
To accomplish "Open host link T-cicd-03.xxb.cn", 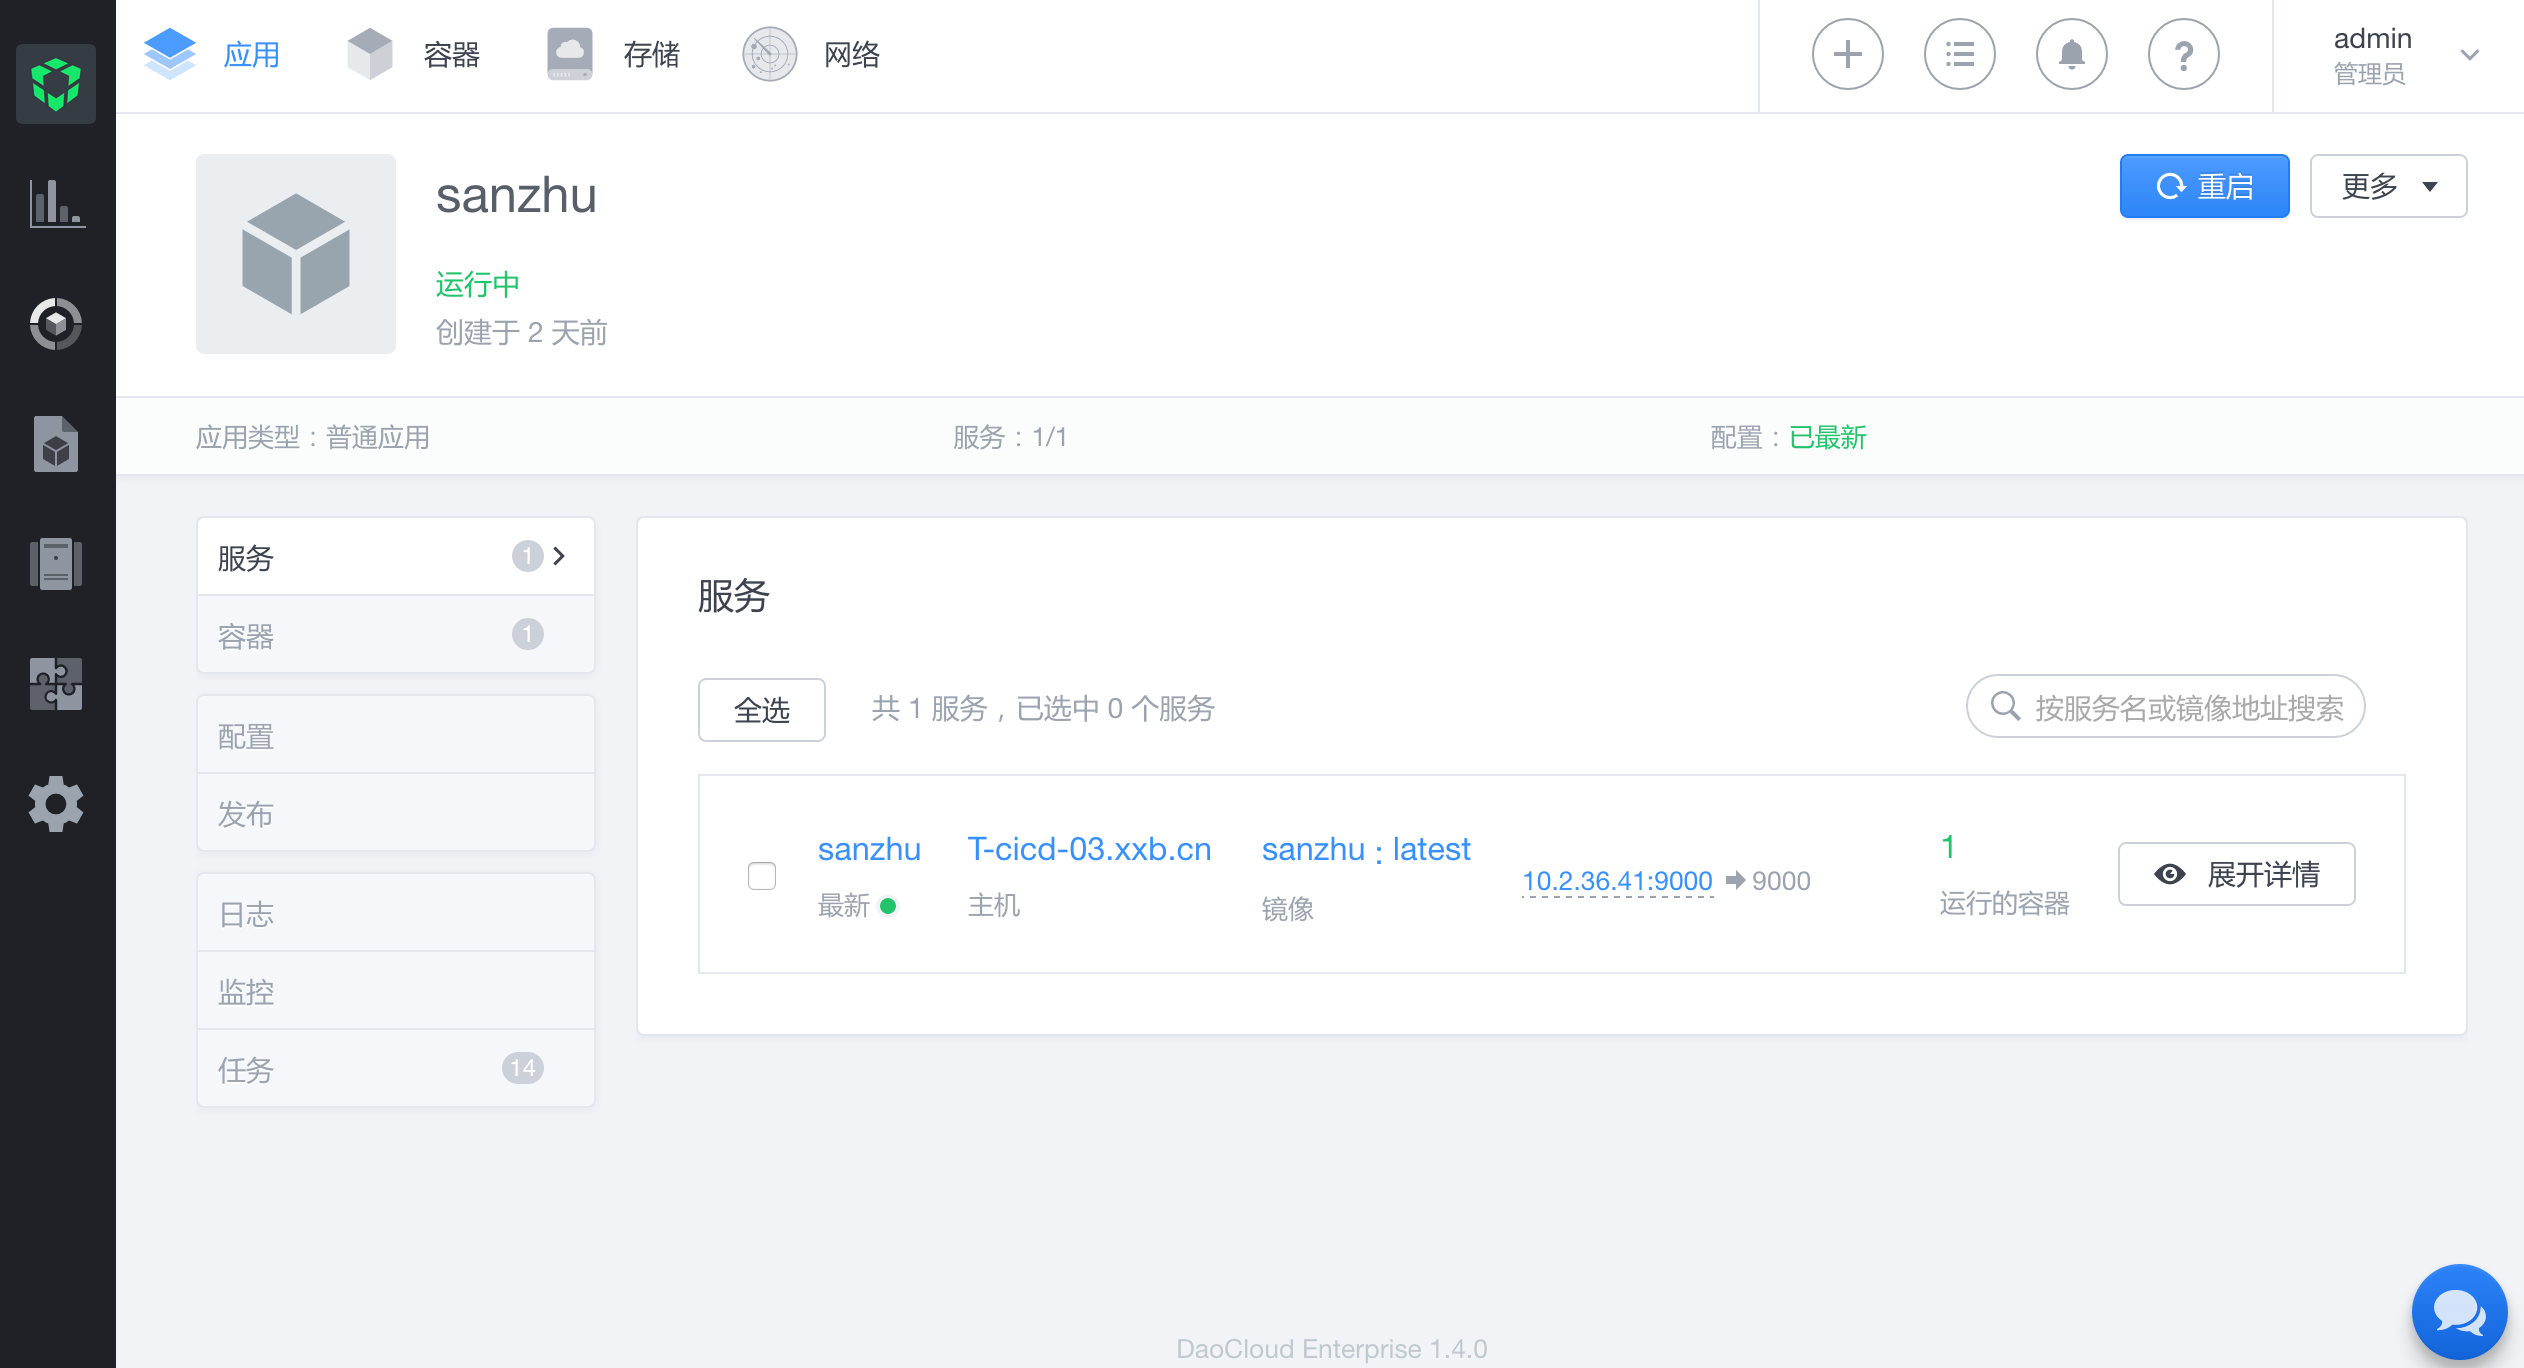I will 1089,849.
